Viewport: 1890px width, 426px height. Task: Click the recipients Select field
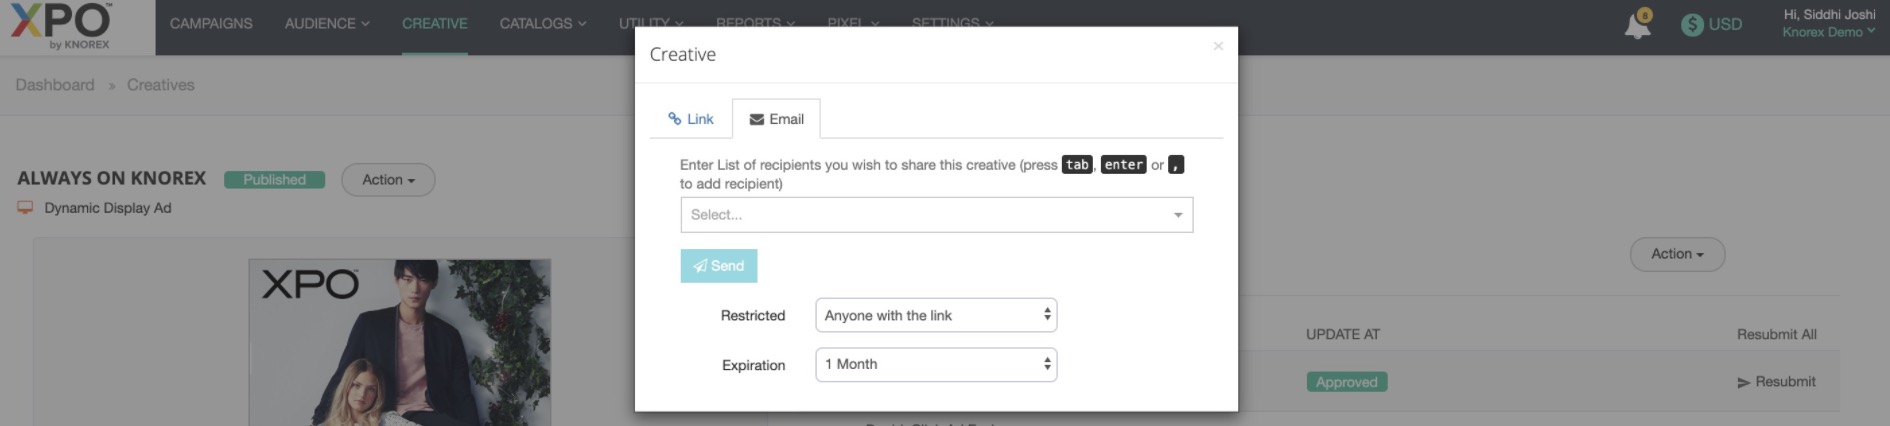pos(925,215)
